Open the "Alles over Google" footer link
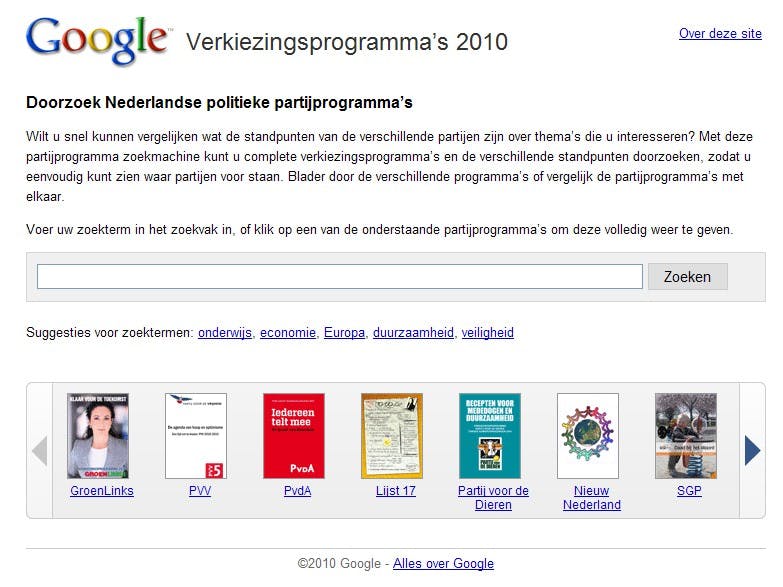The image size is (783, 587). [443, 564]
